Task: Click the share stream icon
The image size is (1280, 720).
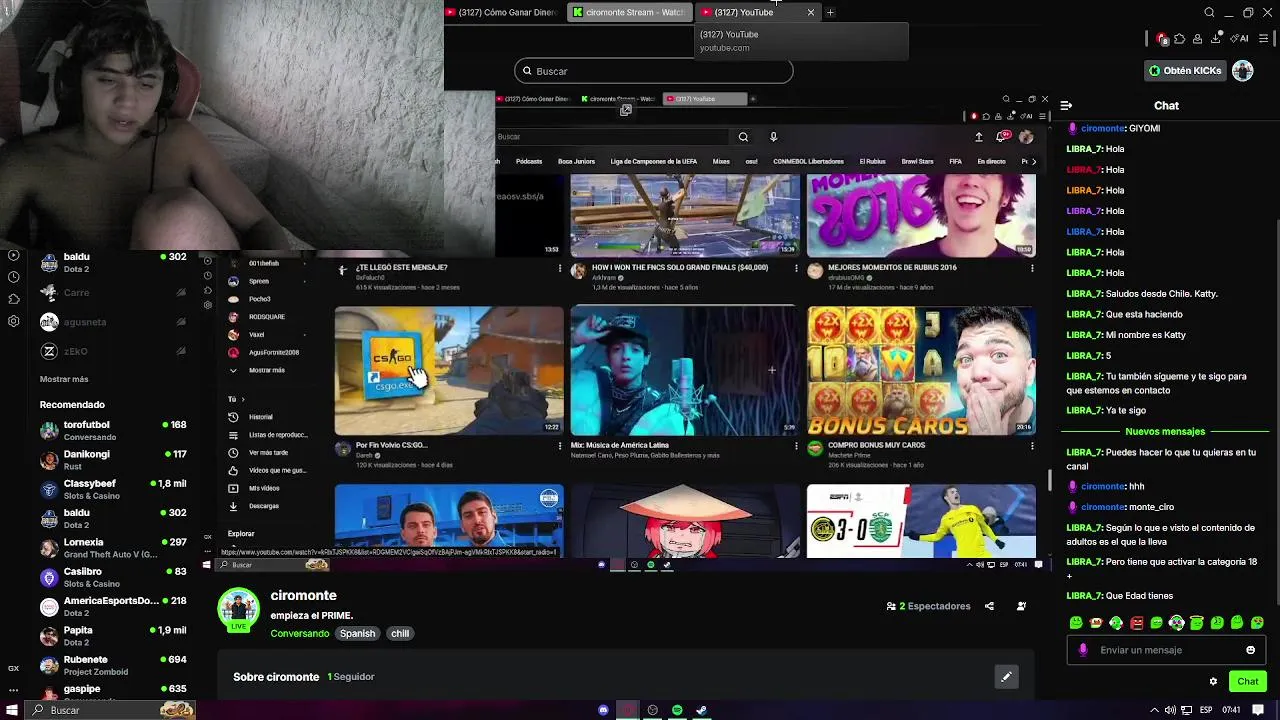Action: [x=989, y=606]
